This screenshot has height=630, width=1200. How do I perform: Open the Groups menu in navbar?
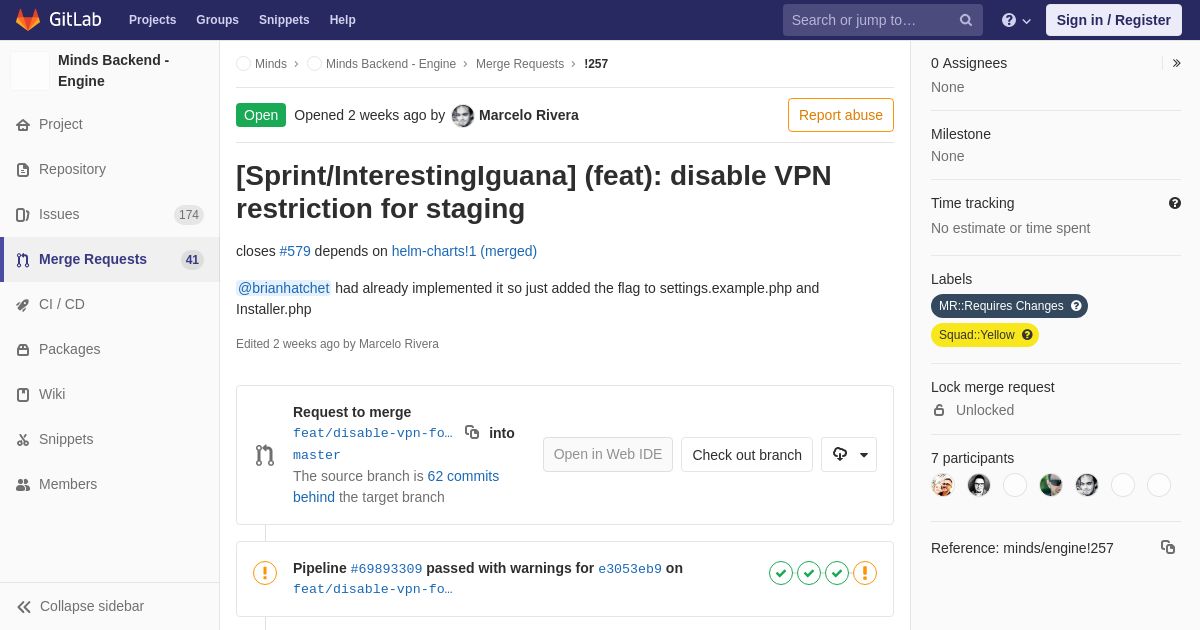coord(217,20)
